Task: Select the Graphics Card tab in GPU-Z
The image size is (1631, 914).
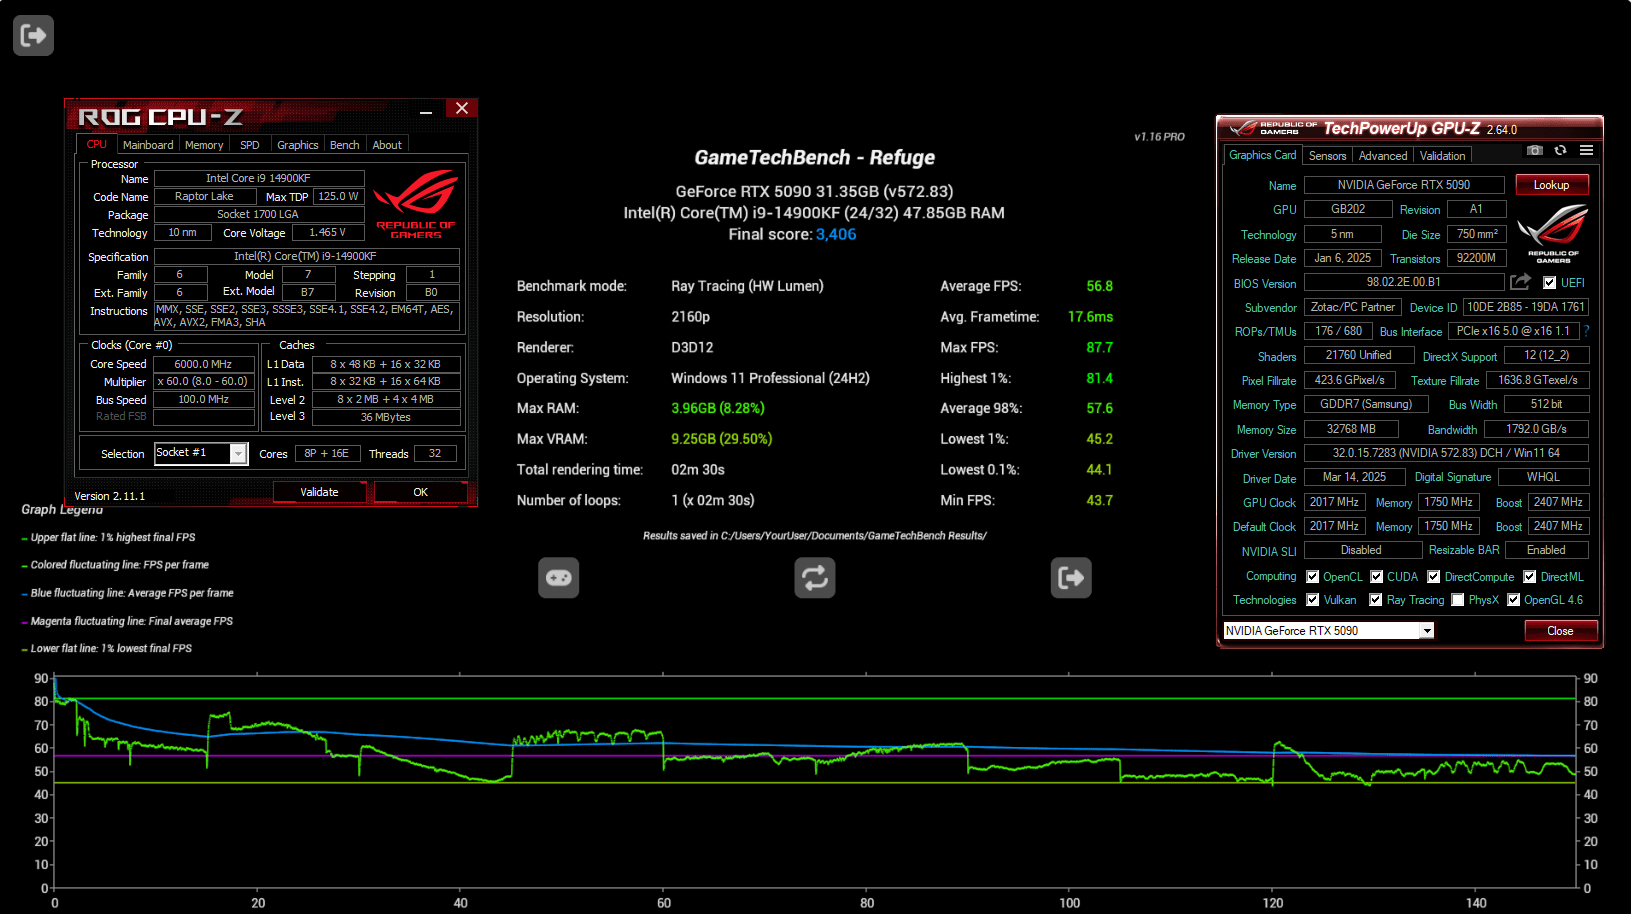Action: 1262,155
